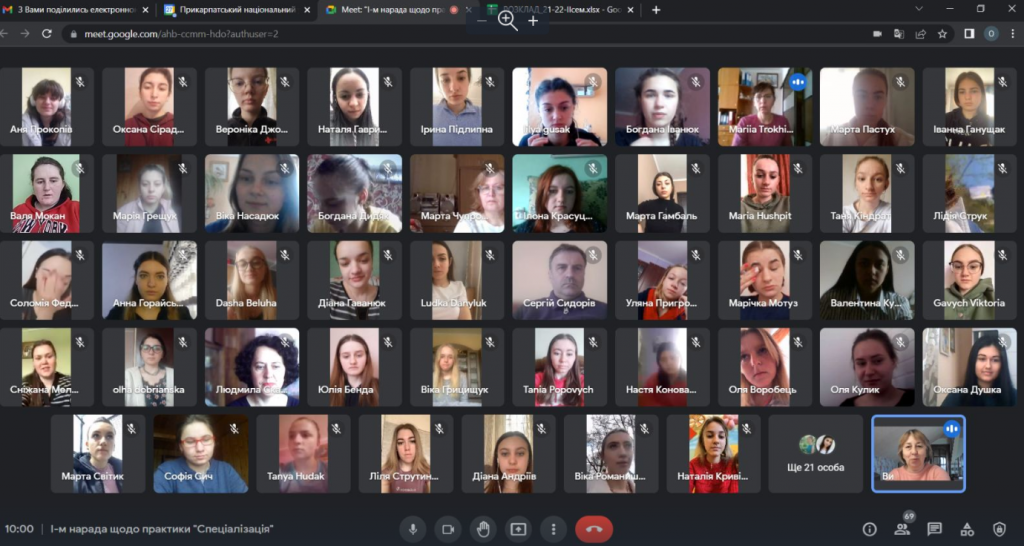The image size is (1024, 546).
Task: Open the meeting details info icon
Action: pos(869,529)
